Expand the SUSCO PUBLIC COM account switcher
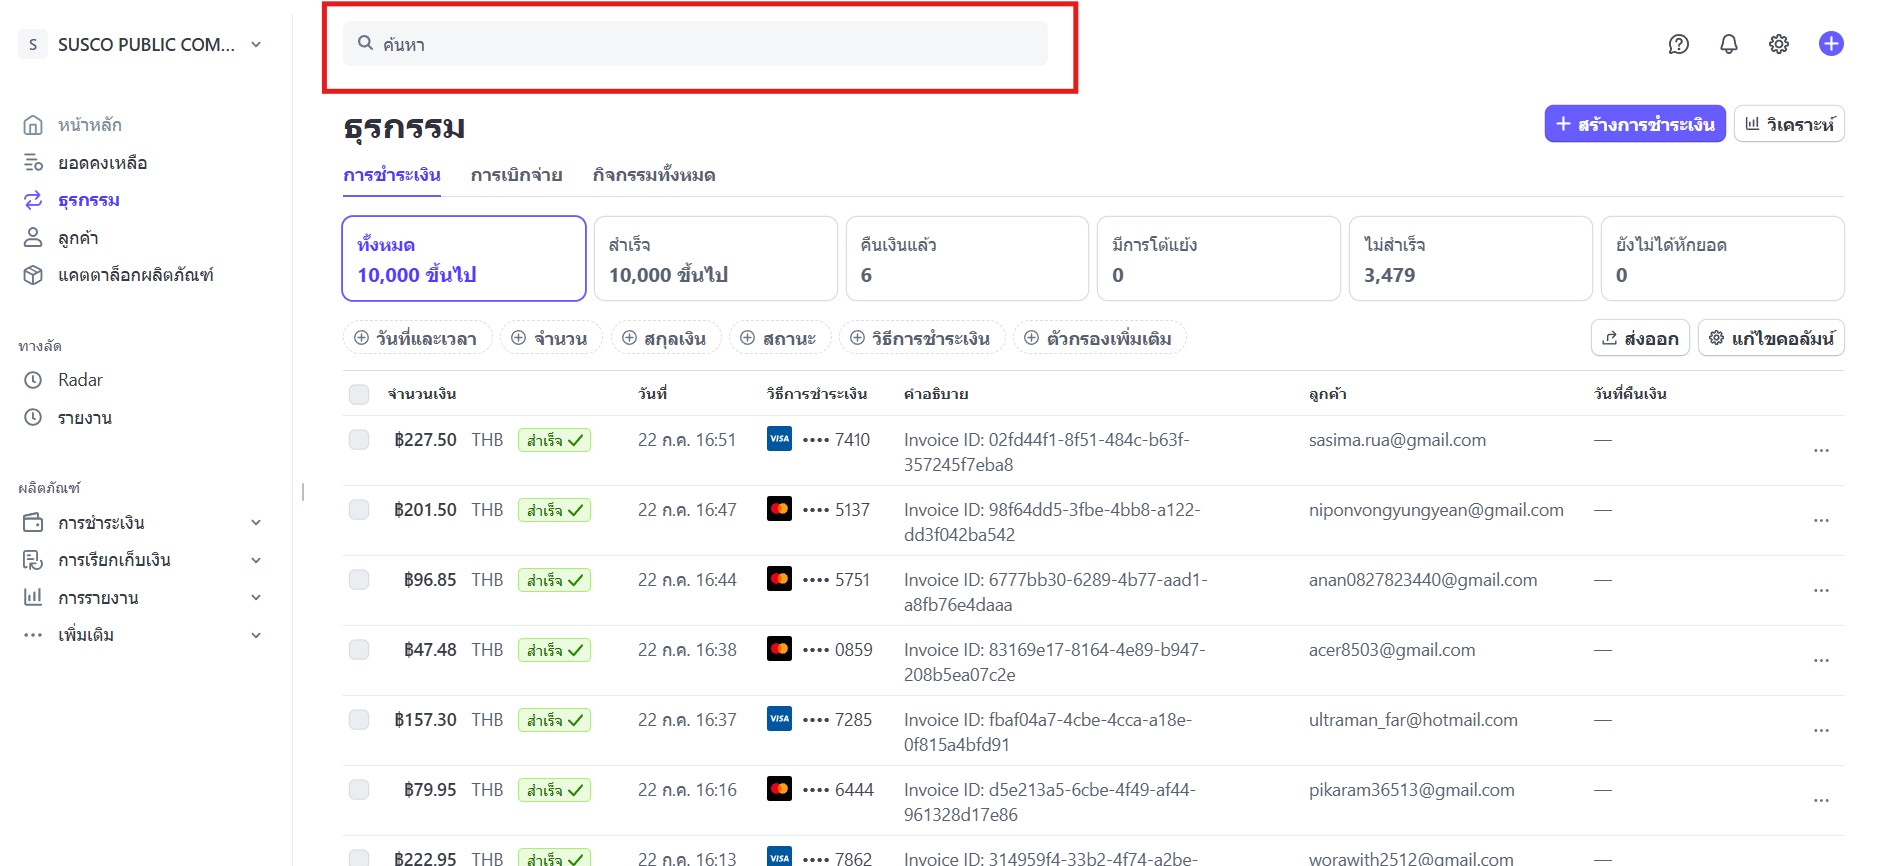Screen dimensions: 1886x866 coord(145,44)
